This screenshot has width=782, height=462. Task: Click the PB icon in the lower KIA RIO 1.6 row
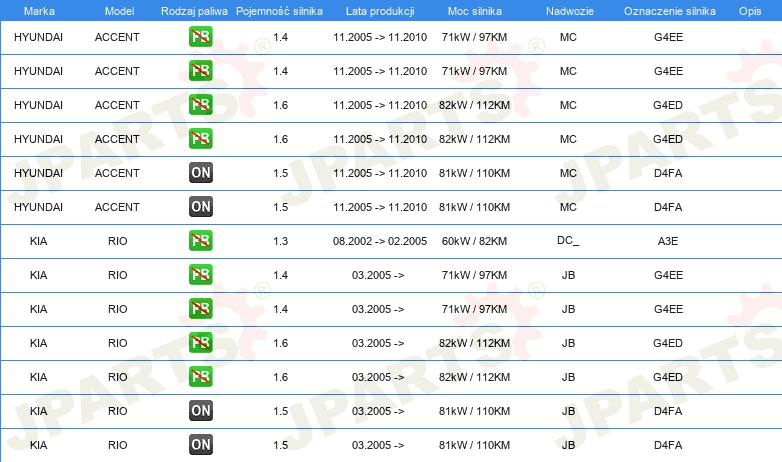point(200,376)
